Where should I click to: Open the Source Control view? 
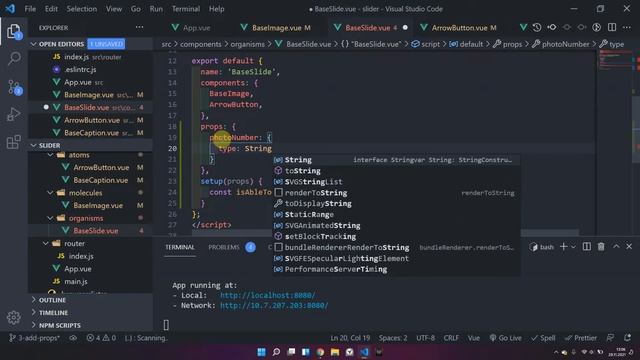click(14, 87)
